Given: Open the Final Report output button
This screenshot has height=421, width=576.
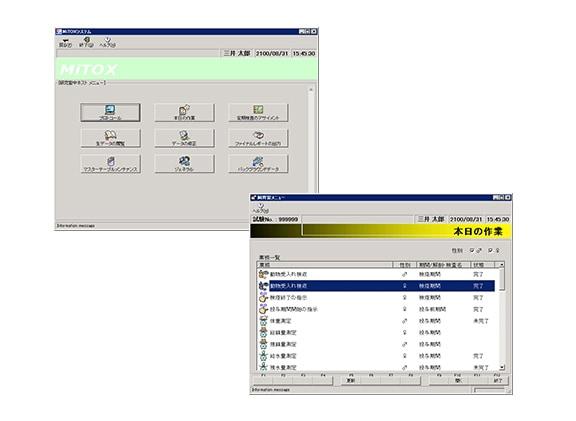Looking at the screenshot, I should pos(258,138).
